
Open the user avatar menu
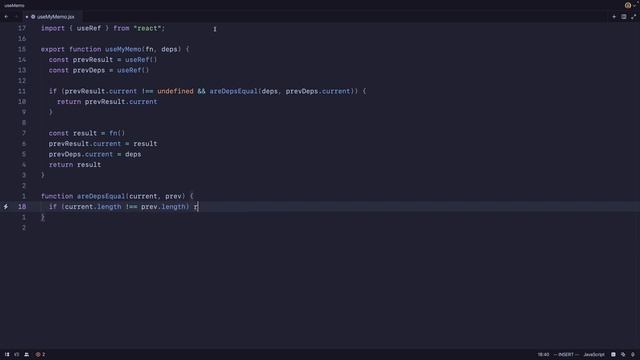628,5
